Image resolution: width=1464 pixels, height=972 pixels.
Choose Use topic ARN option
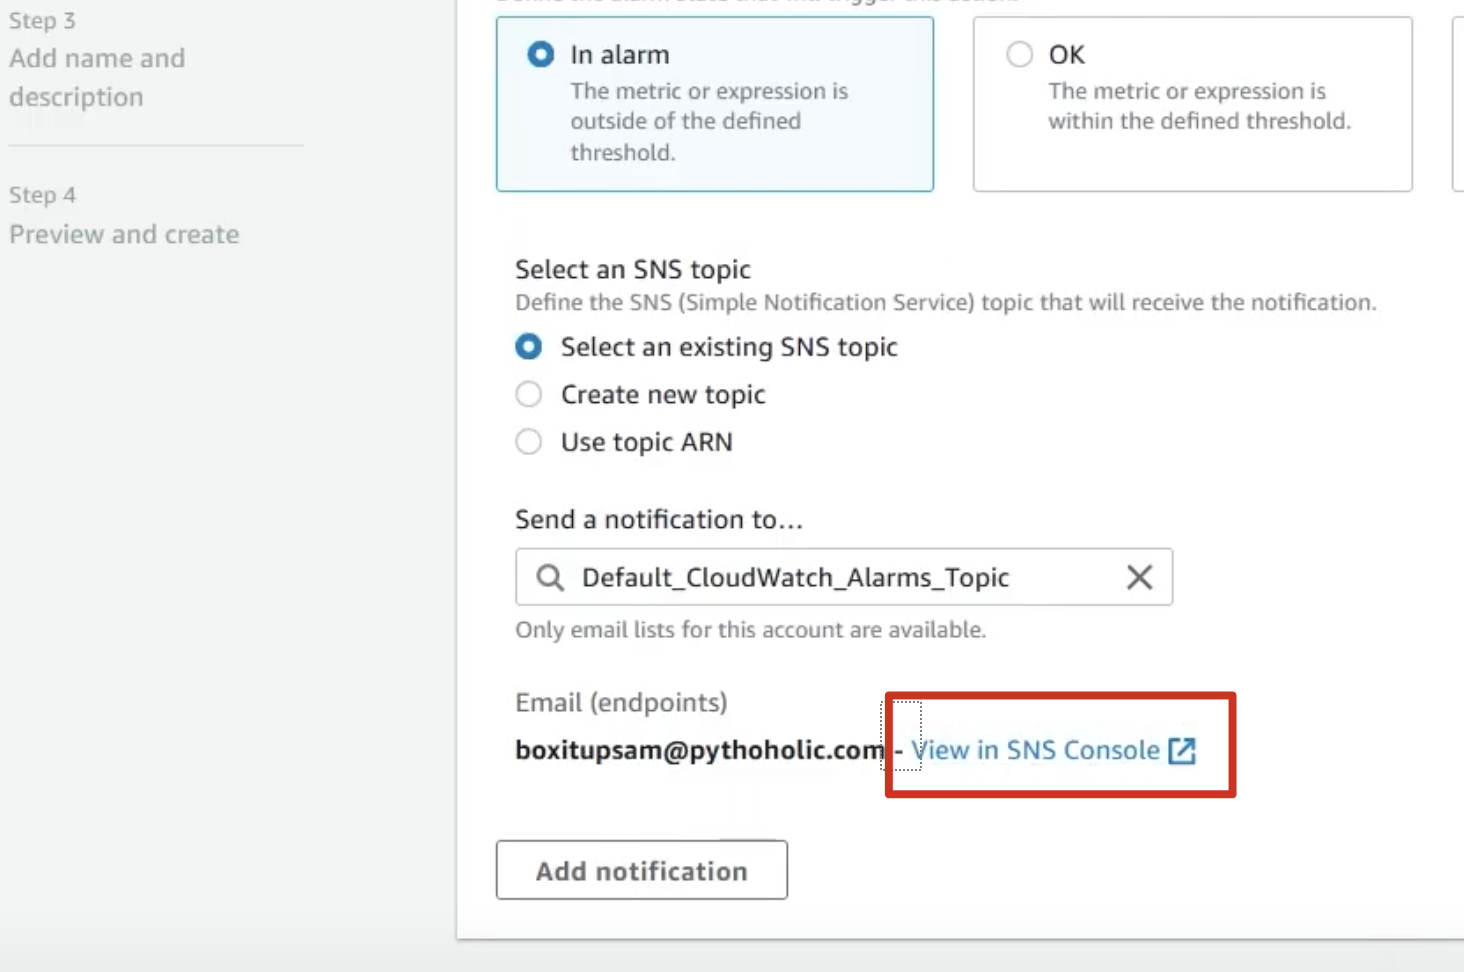click(x=529, y=441)
